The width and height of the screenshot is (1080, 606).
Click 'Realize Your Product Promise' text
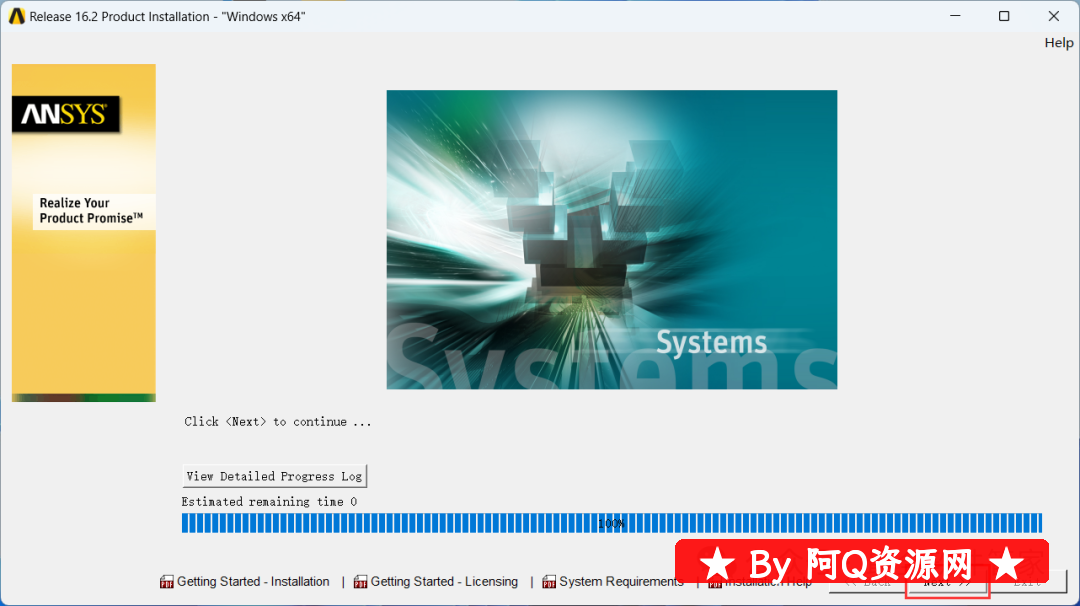pyautogui.click(x=91, y=211)
